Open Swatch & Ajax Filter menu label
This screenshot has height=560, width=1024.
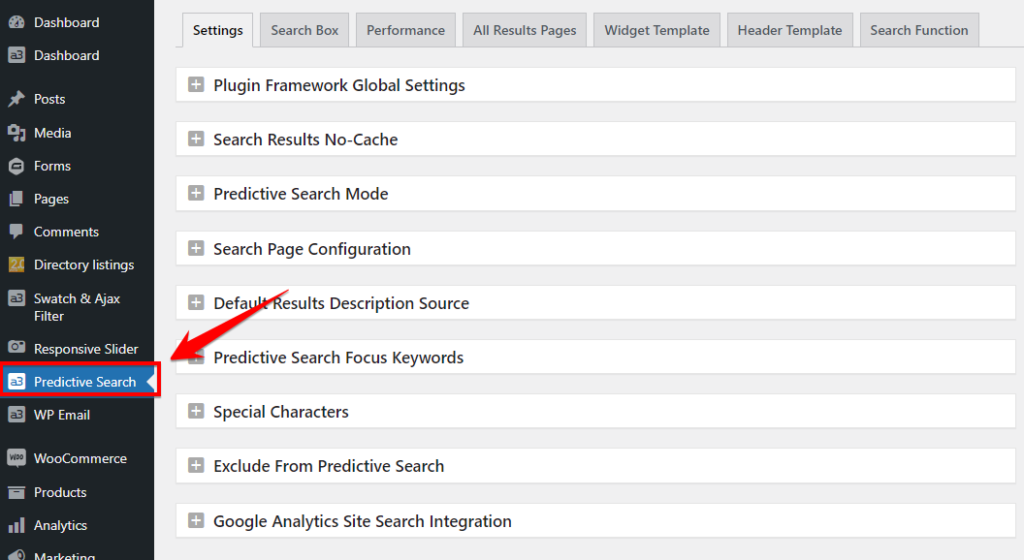point(76,307)
